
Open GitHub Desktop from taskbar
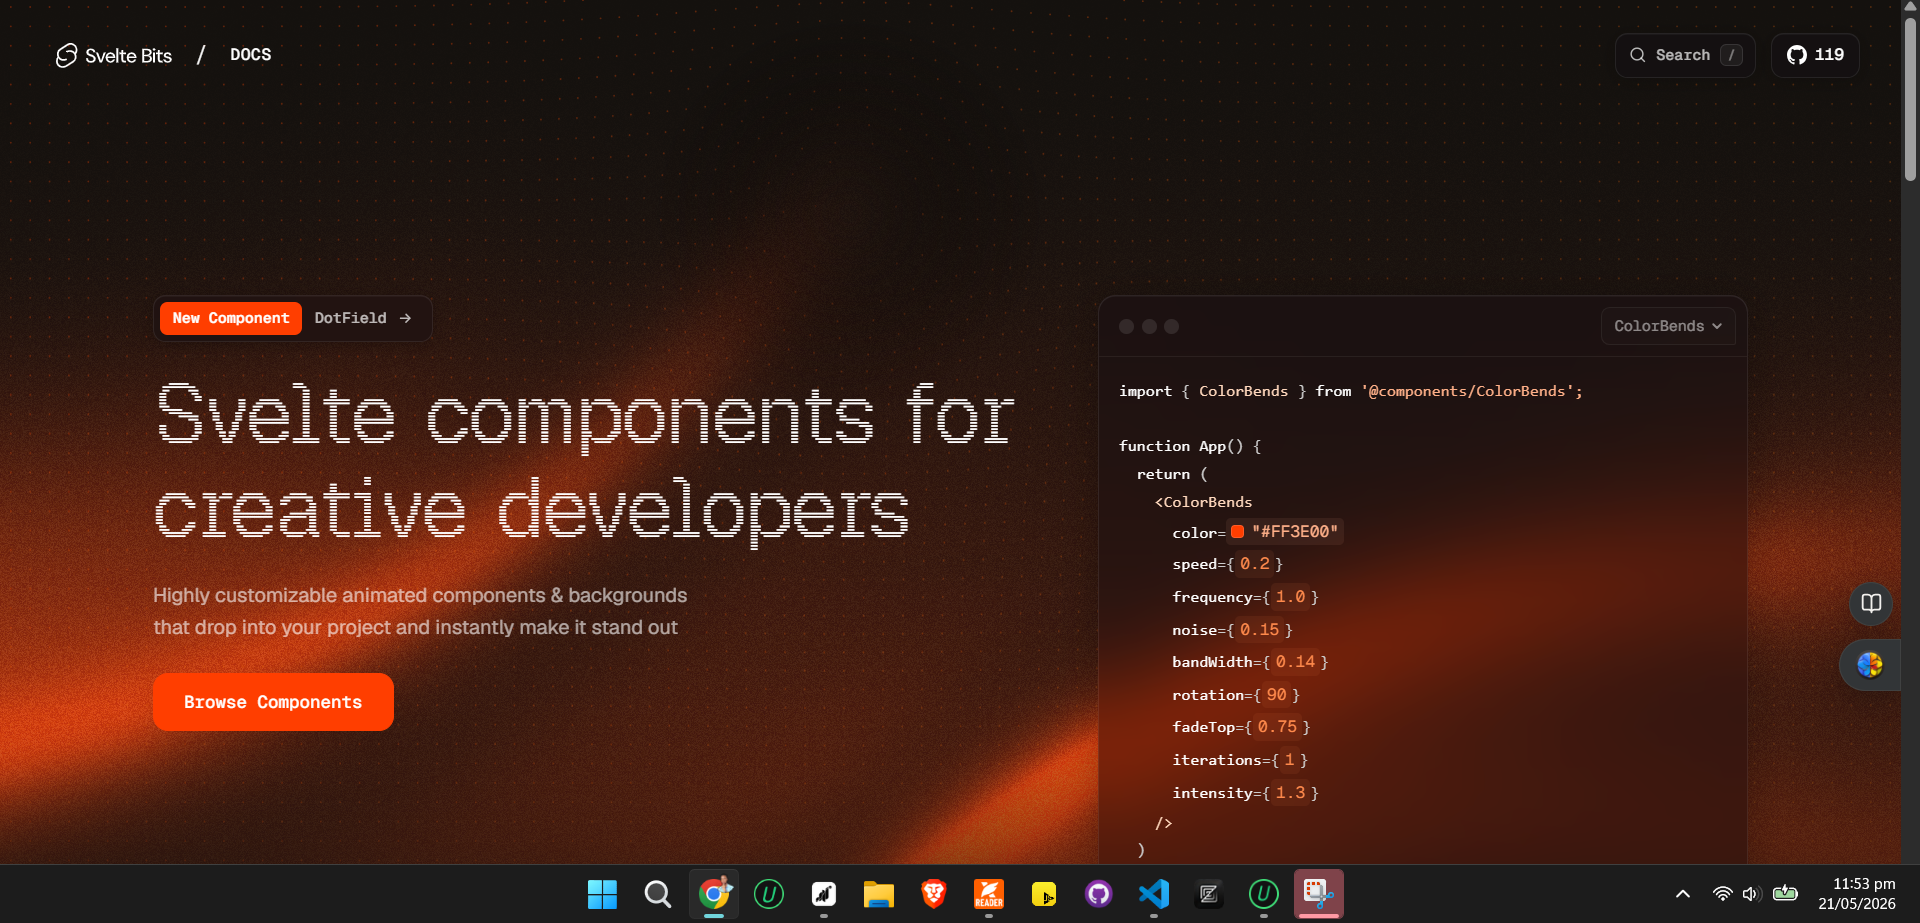click(x=1099, y=894)
